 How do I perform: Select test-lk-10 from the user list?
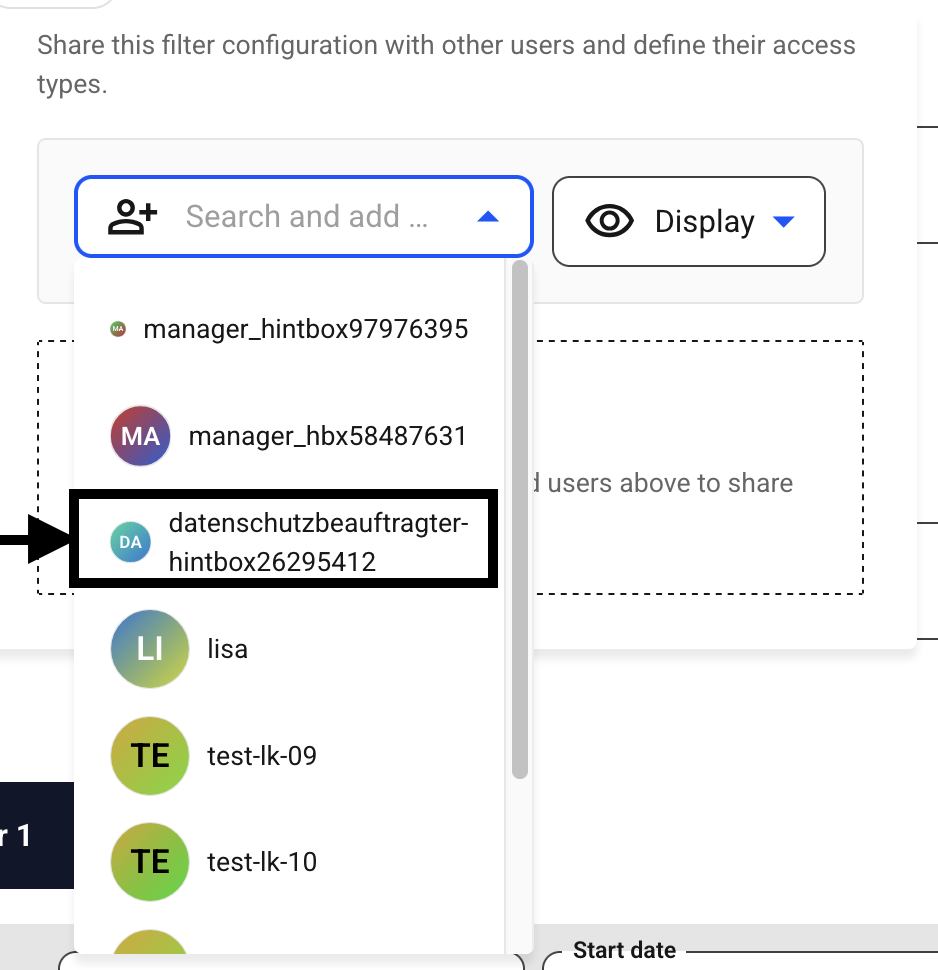pyautogui.click(x=290, y=862)
